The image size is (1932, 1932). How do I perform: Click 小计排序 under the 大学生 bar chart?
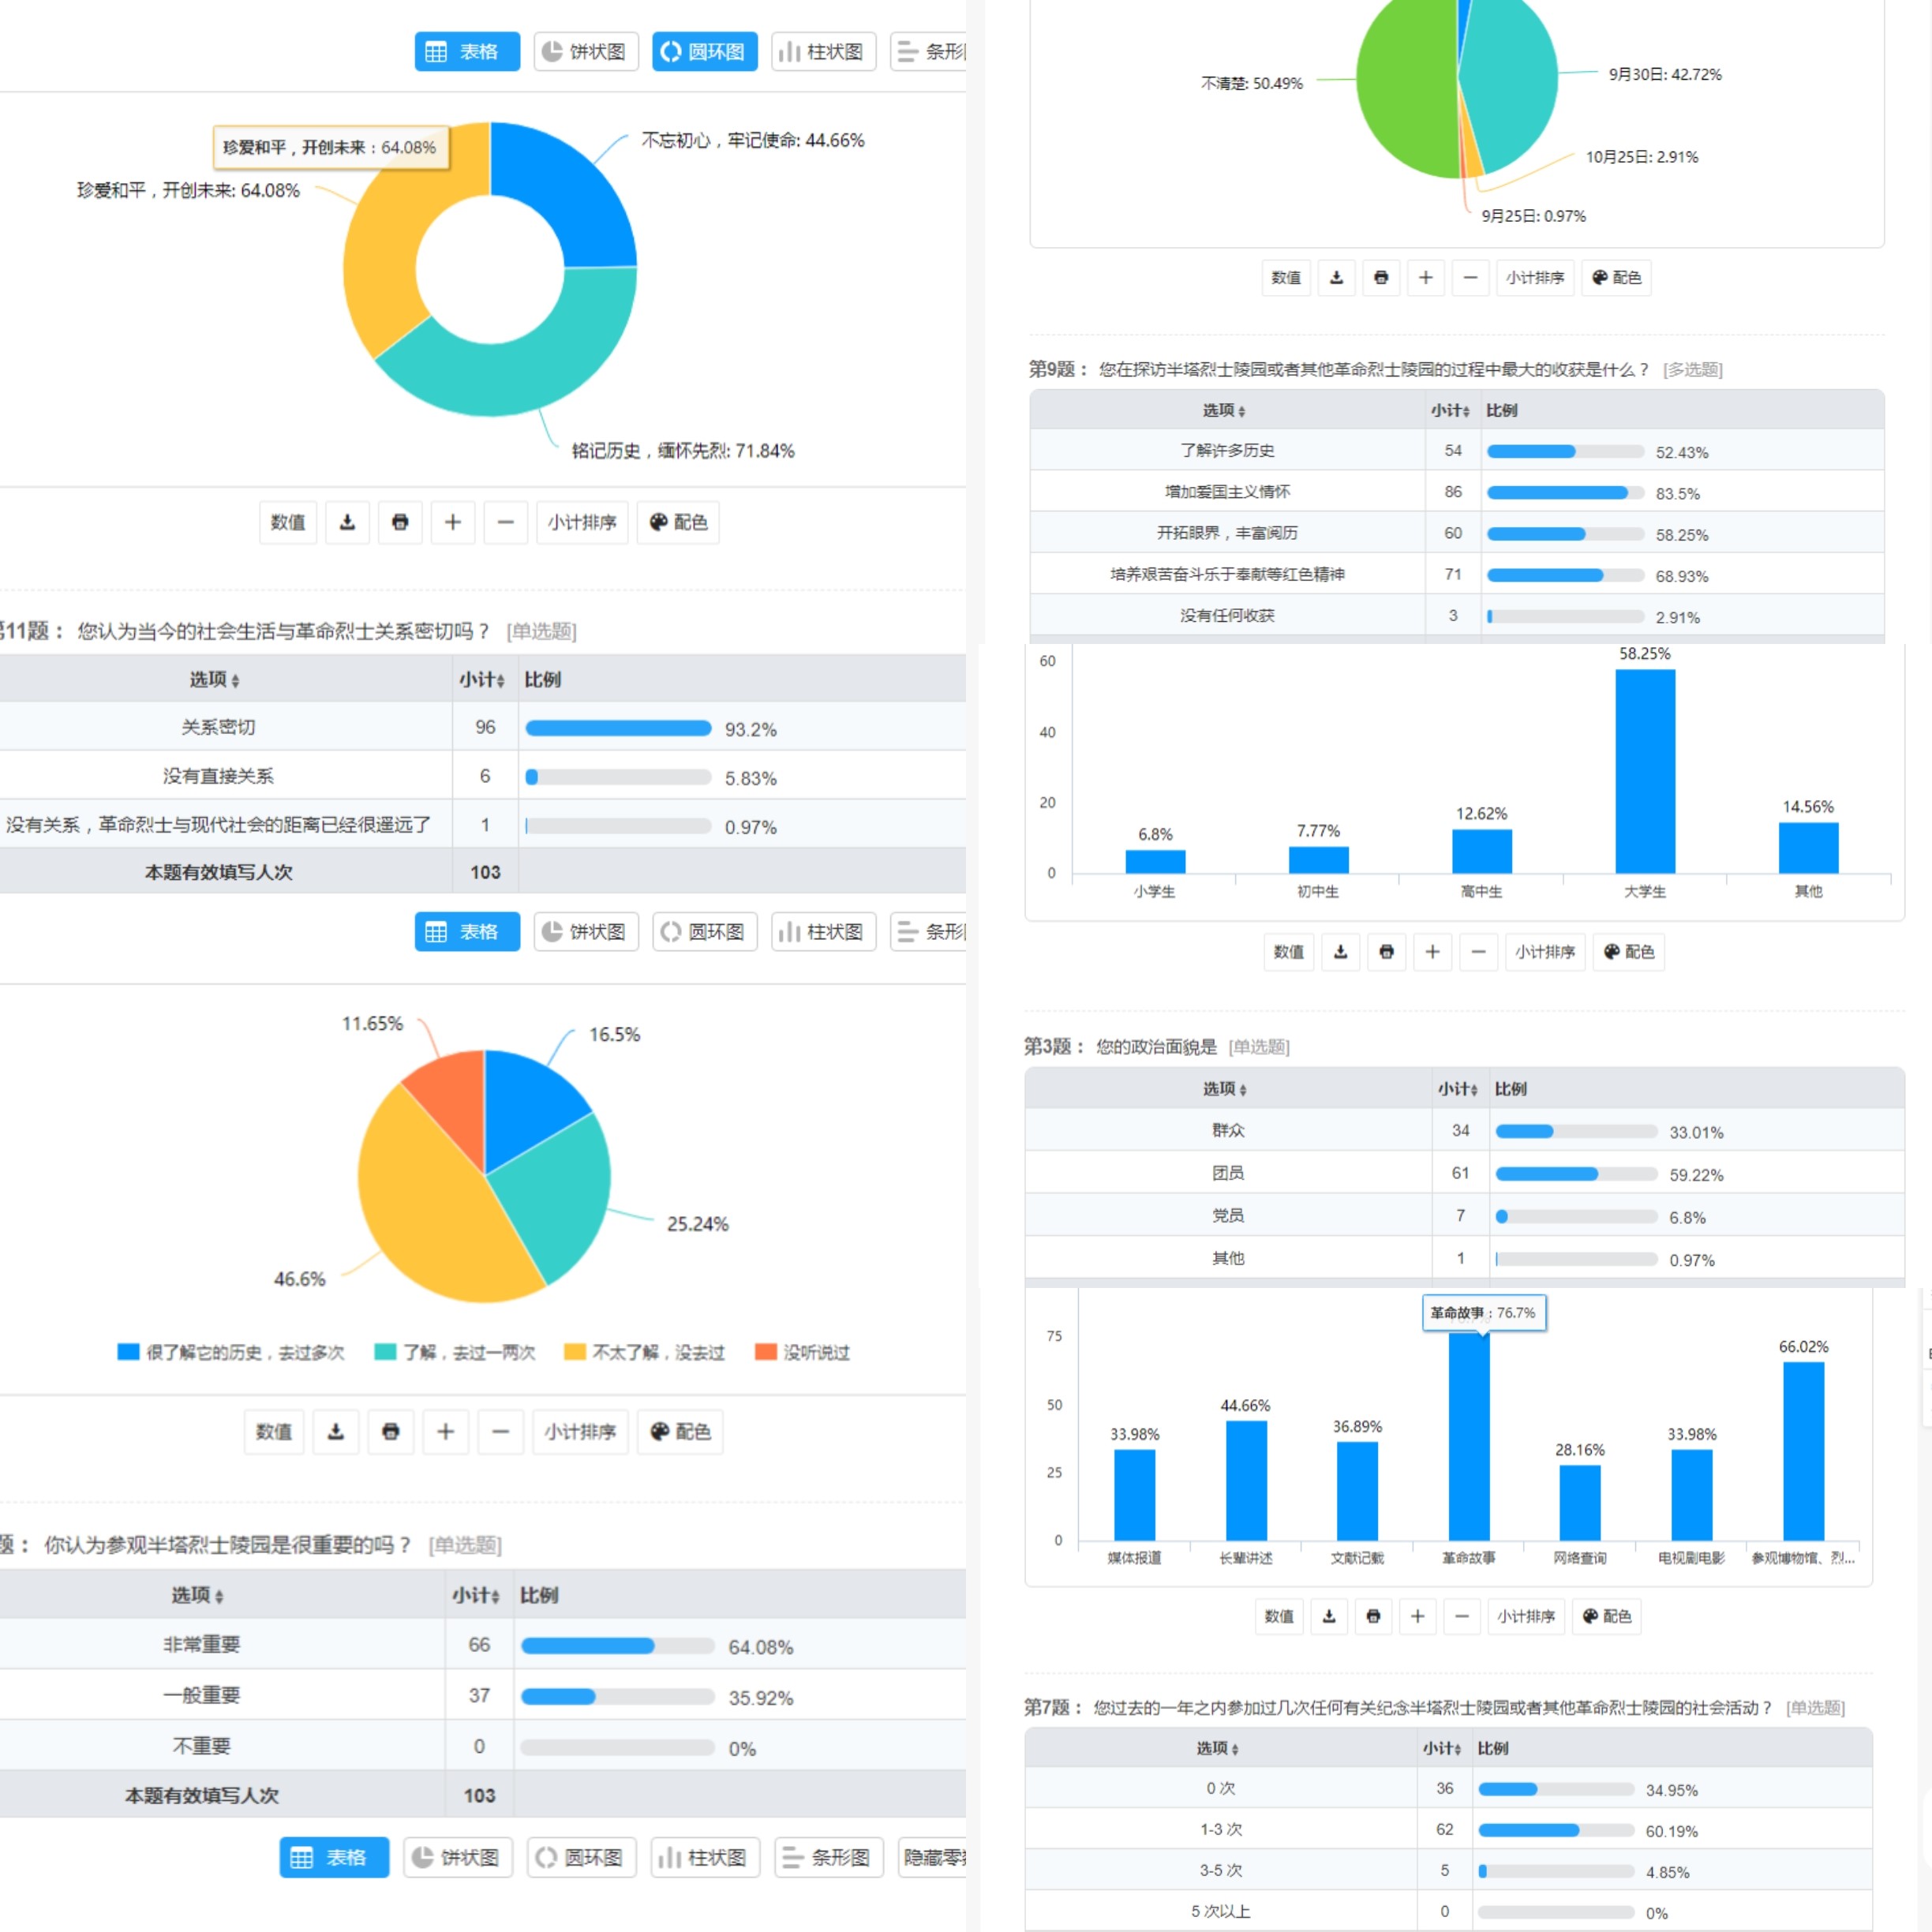coord(1545,952)
